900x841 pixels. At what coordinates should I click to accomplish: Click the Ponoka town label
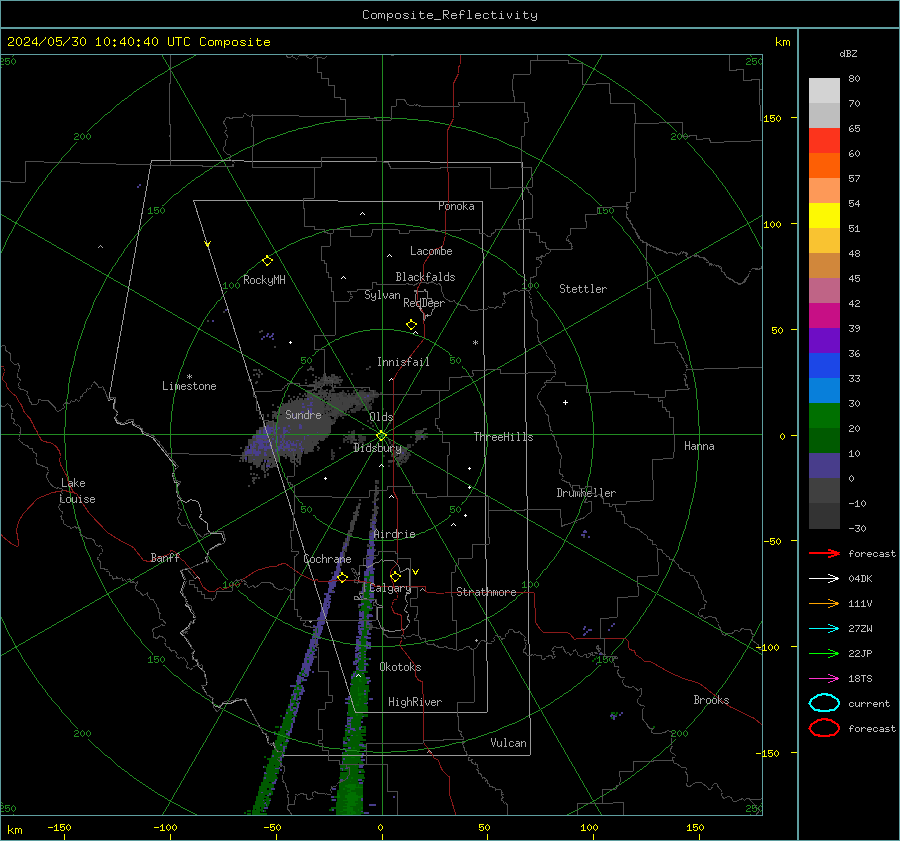click(x=456, y=206)
